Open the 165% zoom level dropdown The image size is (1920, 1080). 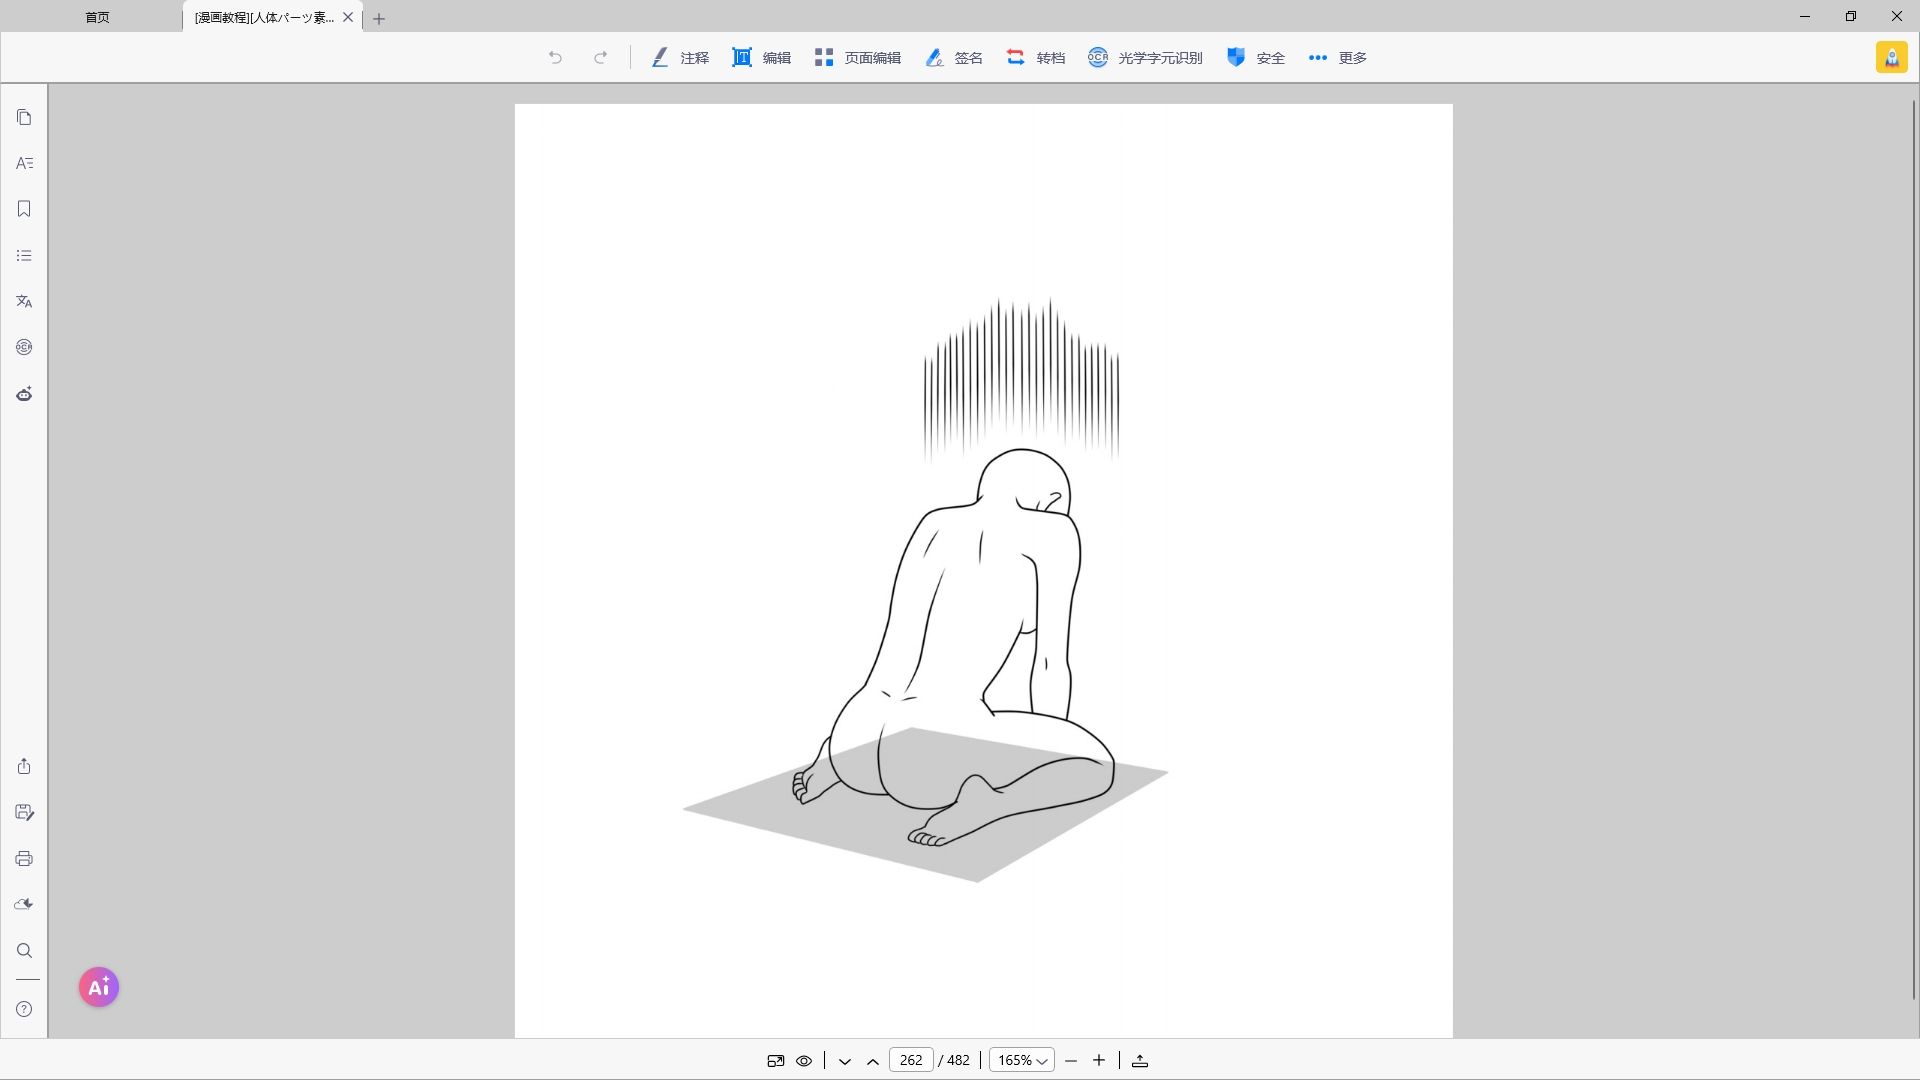[1022, 1060]
